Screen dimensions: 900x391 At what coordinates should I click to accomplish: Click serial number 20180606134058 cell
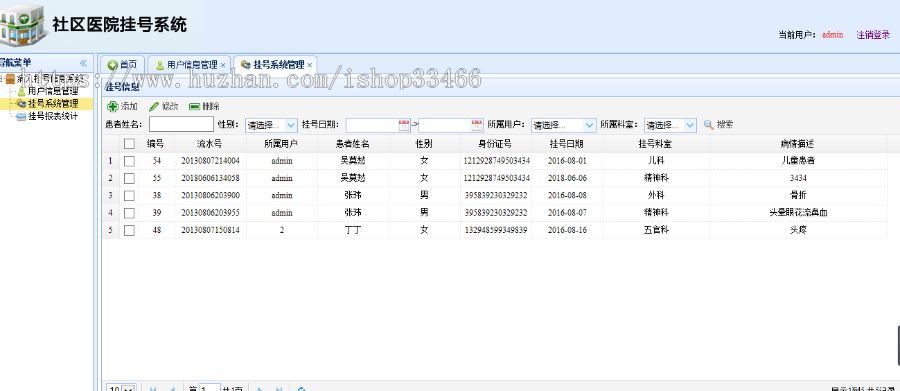pos(210,178)
